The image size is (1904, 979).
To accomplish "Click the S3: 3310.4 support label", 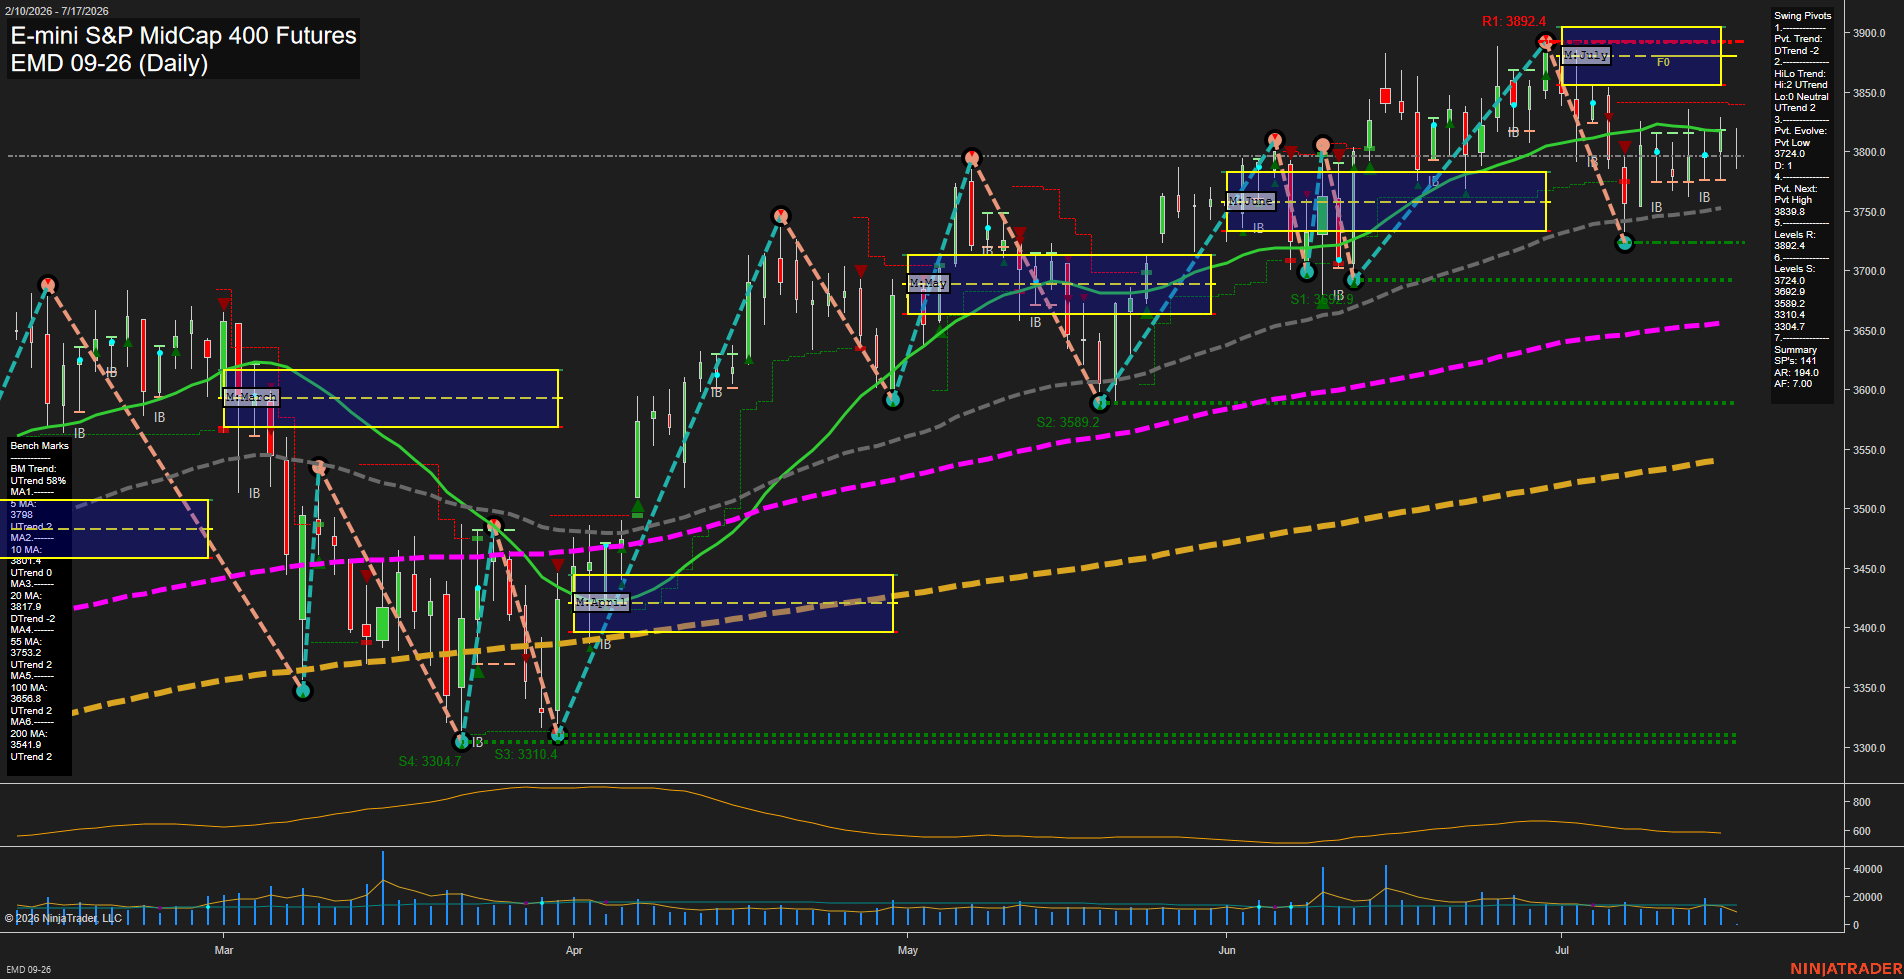I will tap(526, 754).
